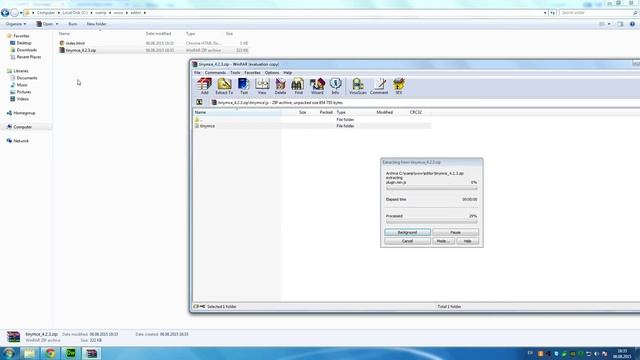The height and width of the screenshot is (360, 640).
Task: Click New folder in the Explorer toolbar
Action: 96,24
